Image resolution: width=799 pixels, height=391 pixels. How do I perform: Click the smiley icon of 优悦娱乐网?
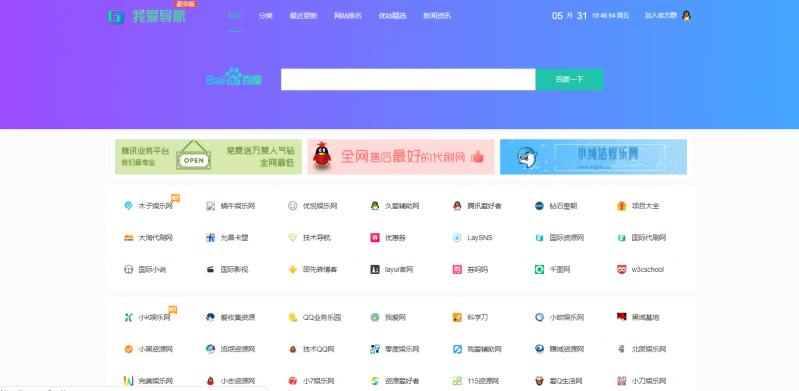point(292,206)
